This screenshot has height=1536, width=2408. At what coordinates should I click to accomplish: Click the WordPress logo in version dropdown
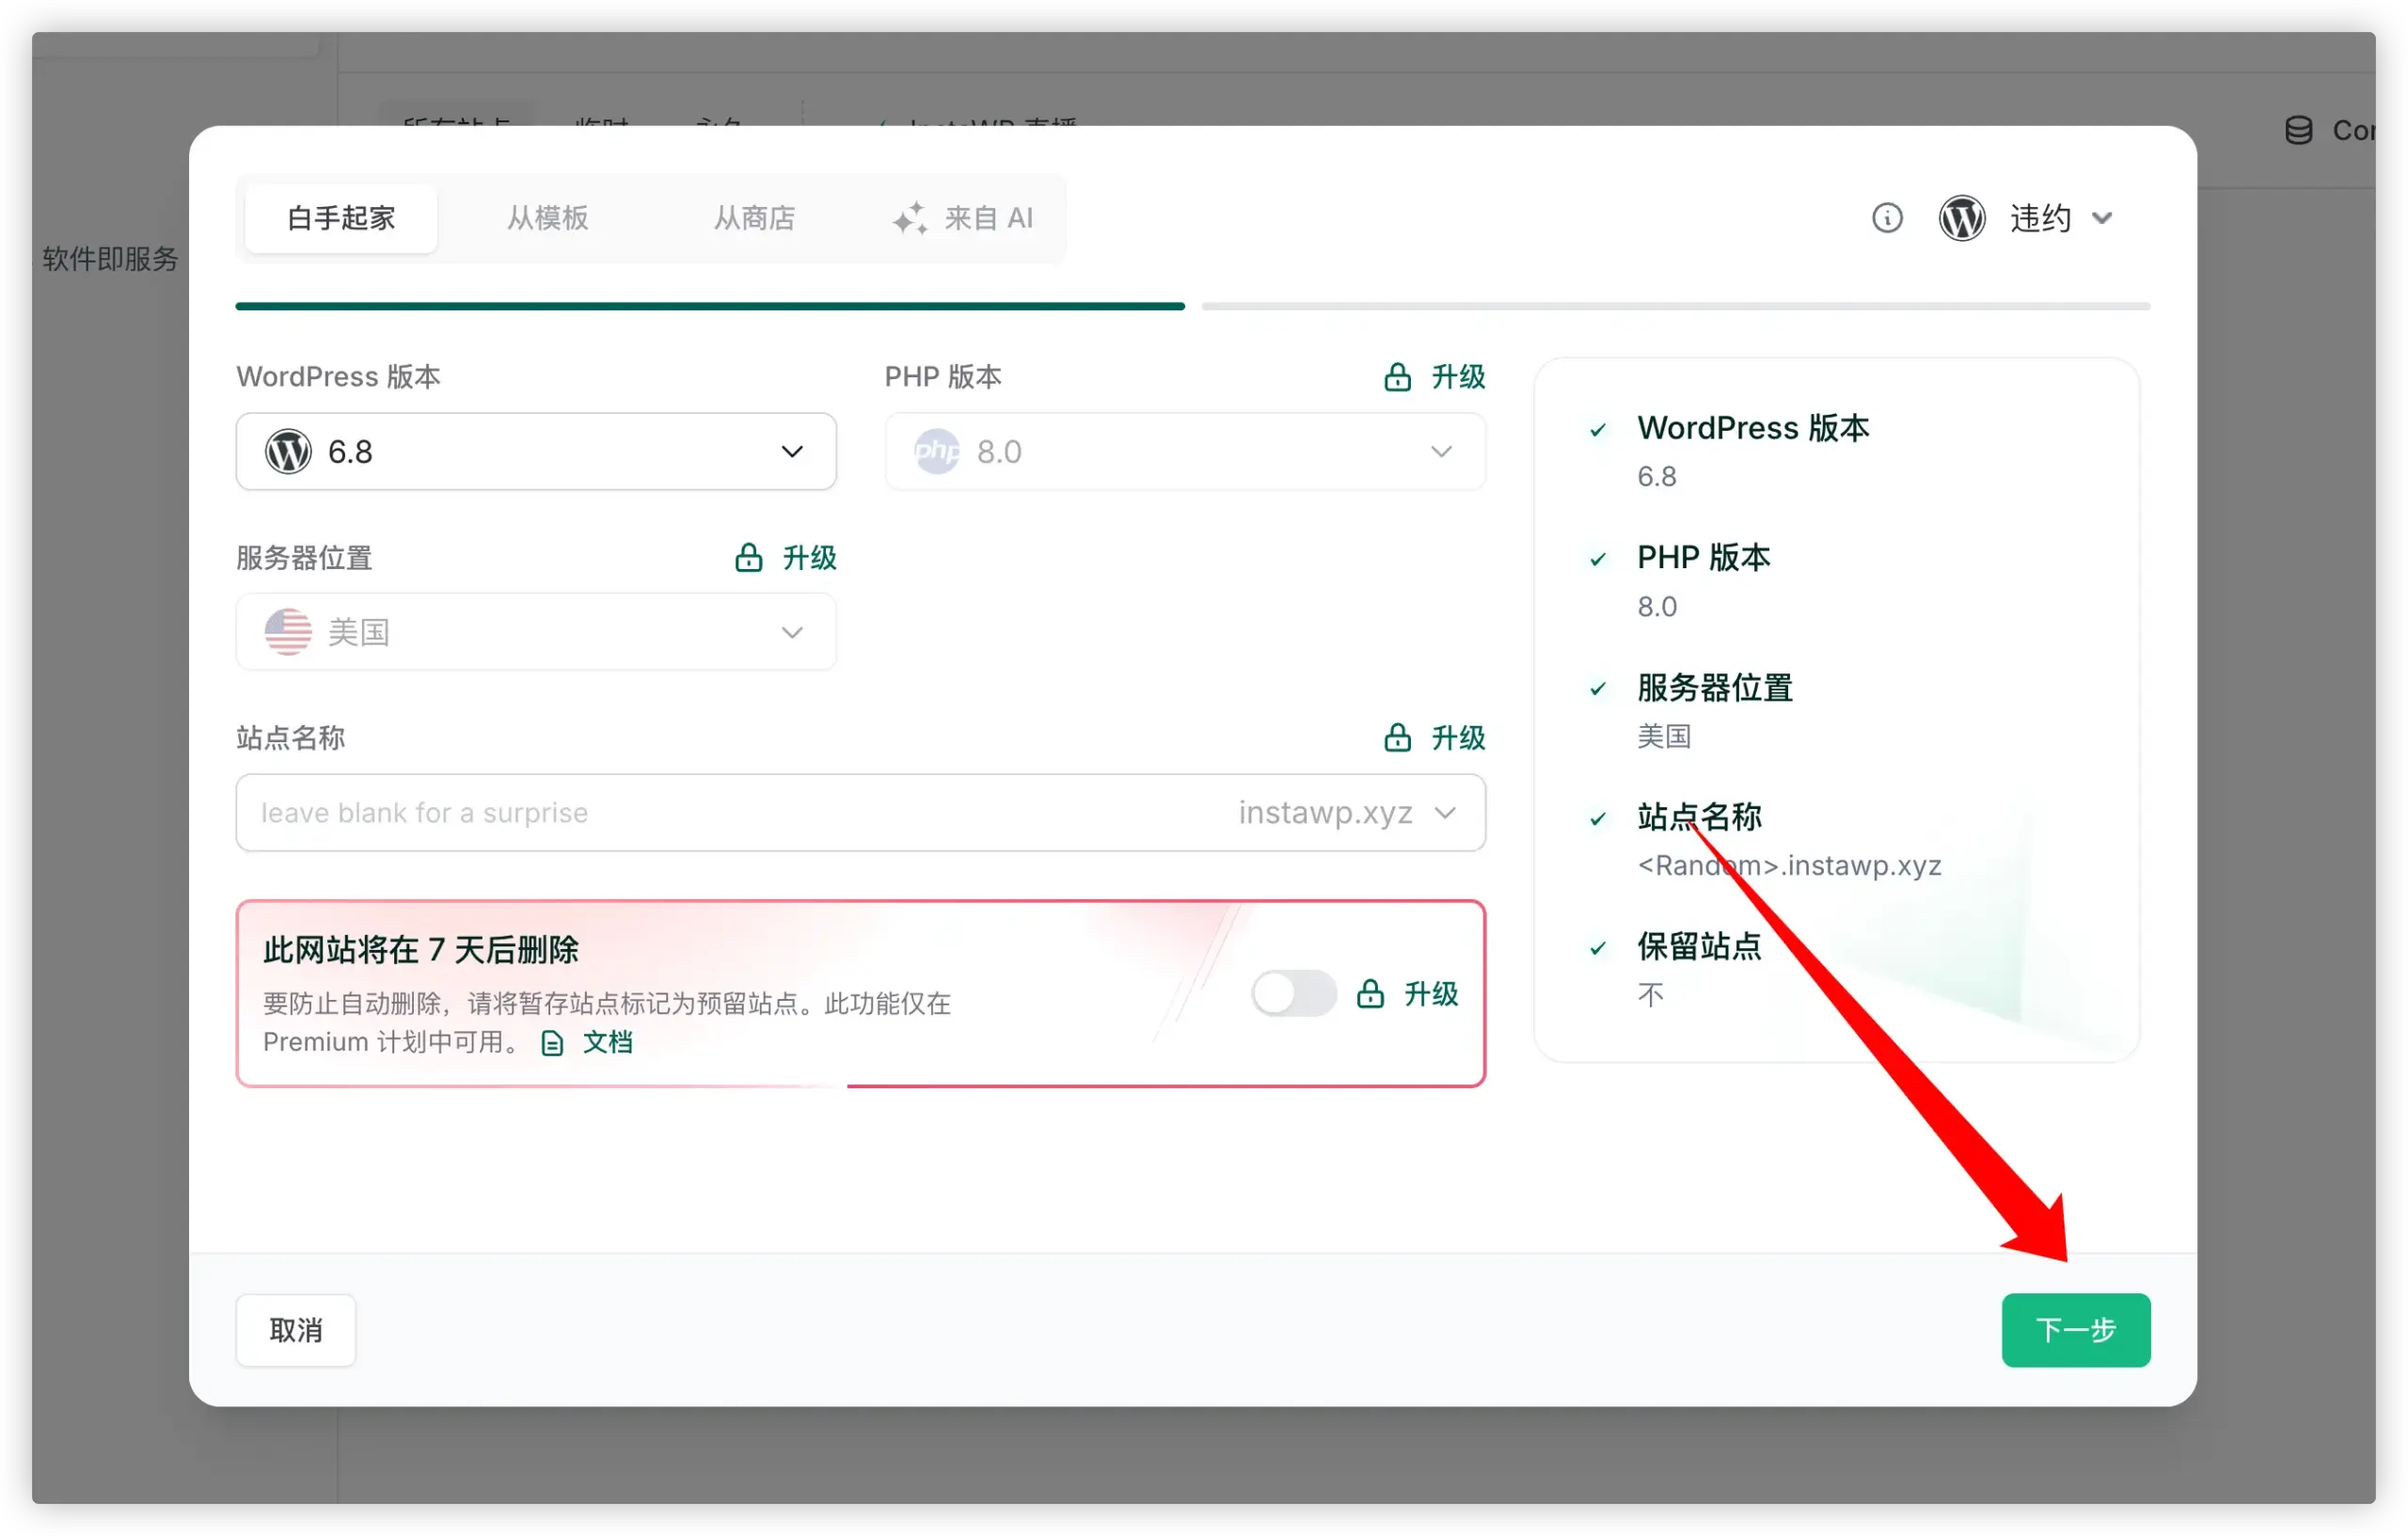[x=288, y=451]
